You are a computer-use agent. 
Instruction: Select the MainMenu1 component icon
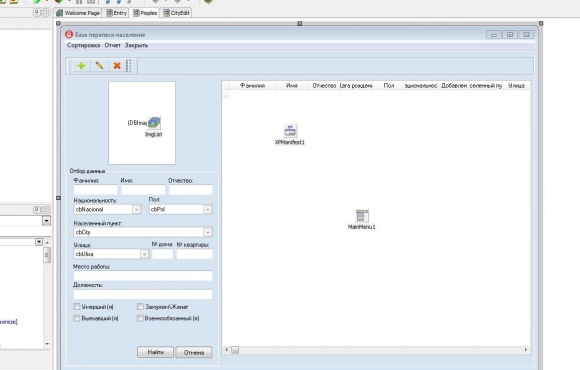(362, 216)
